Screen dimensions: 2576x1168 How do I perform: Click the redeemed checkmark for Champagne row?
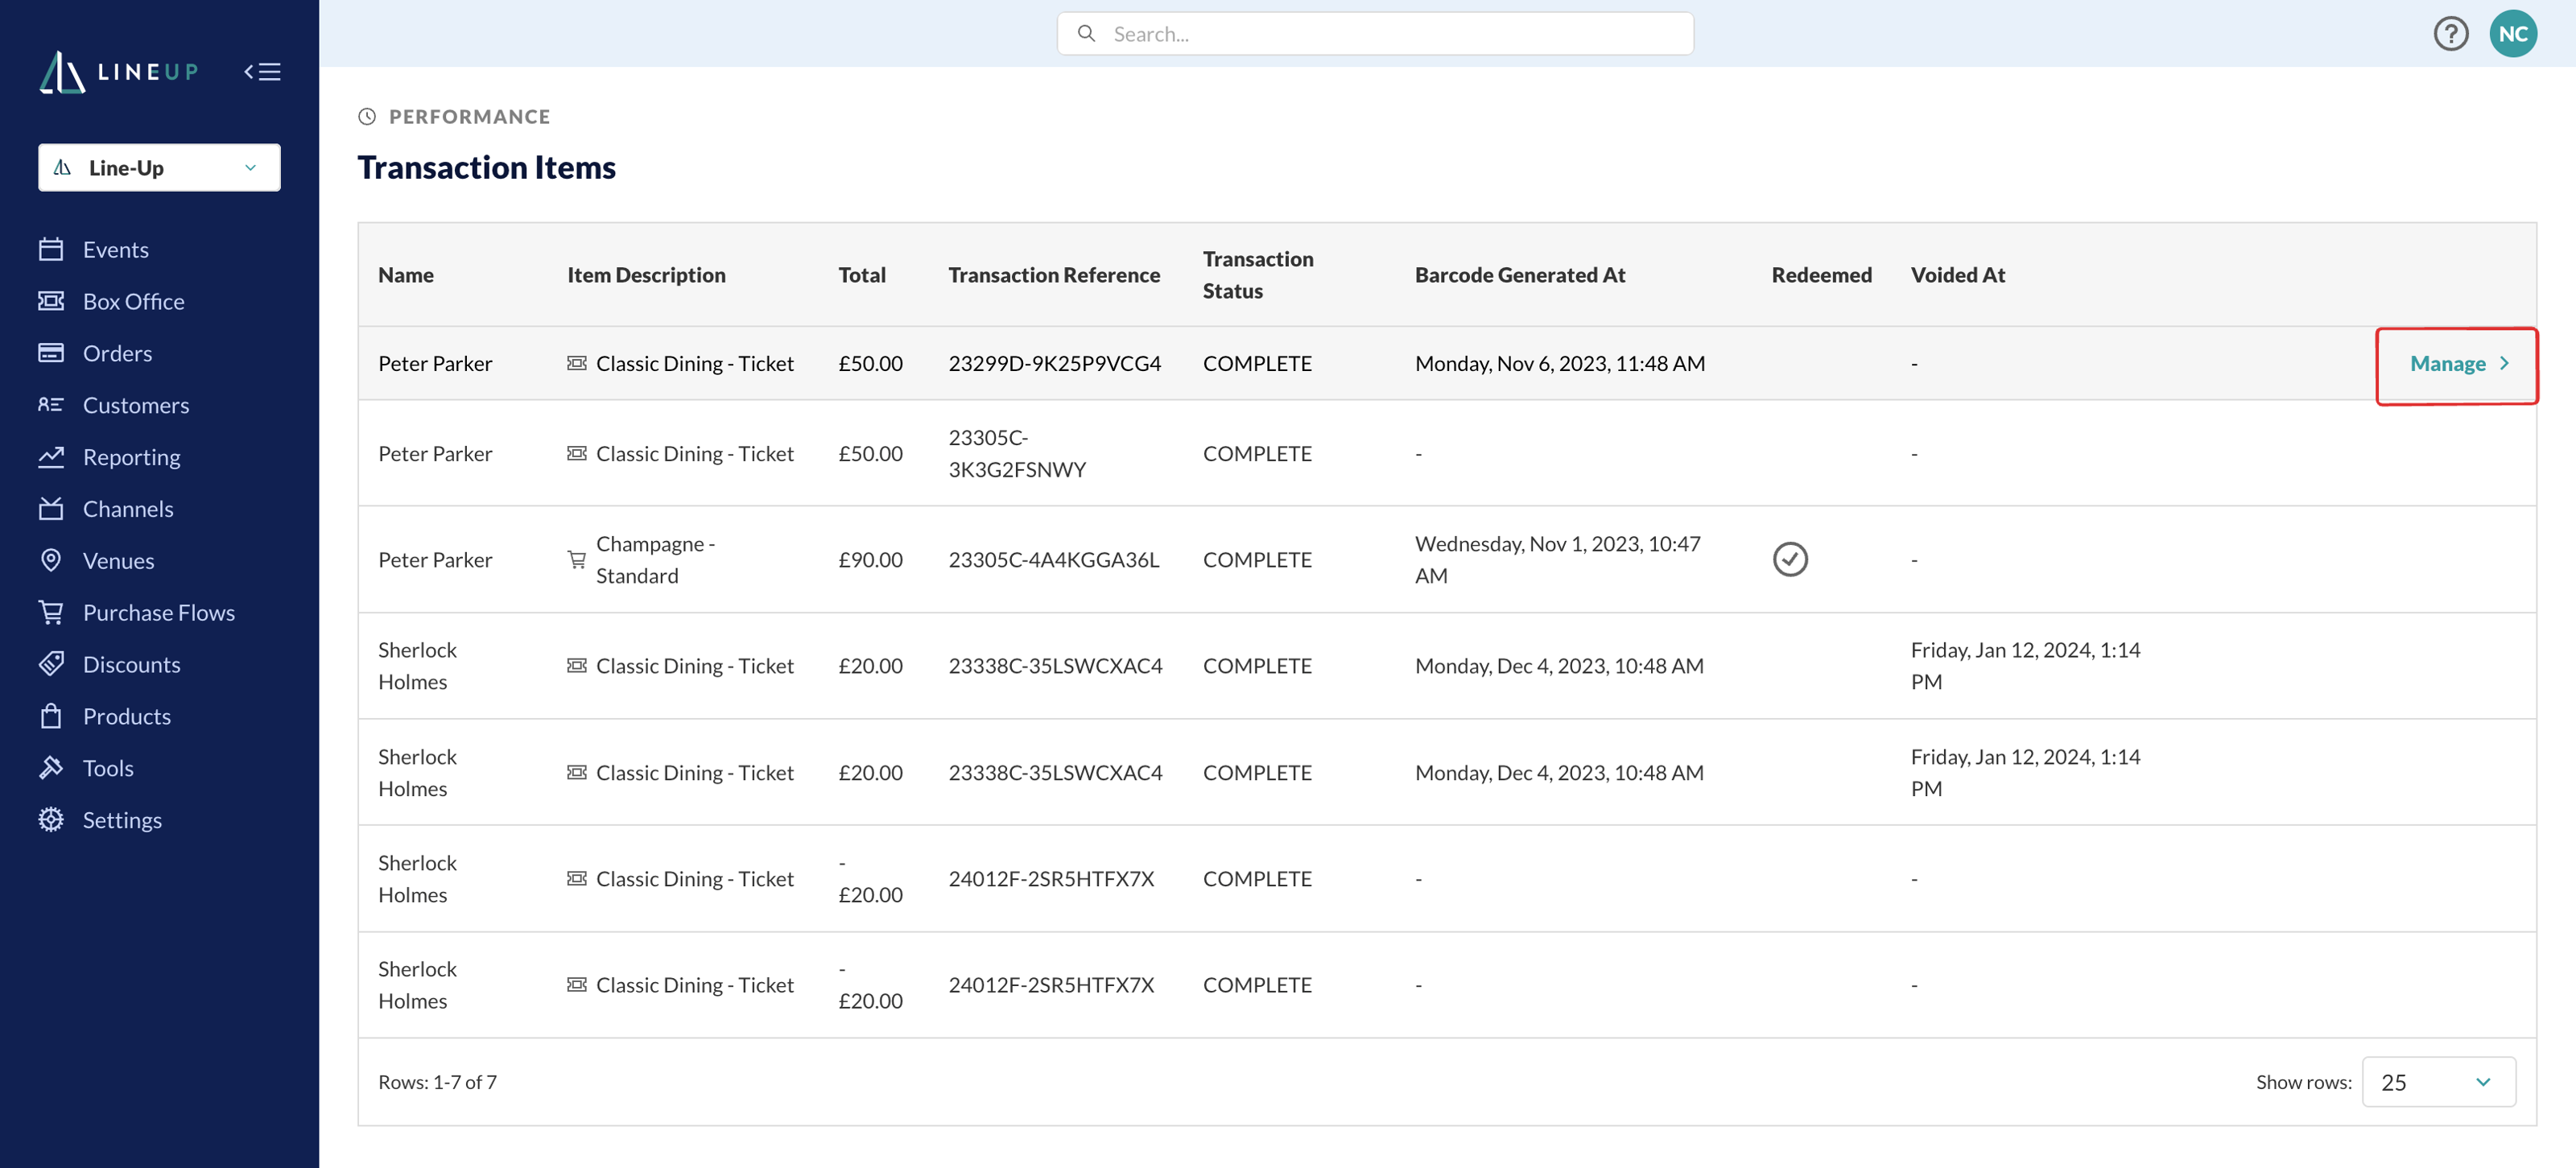1790,559
